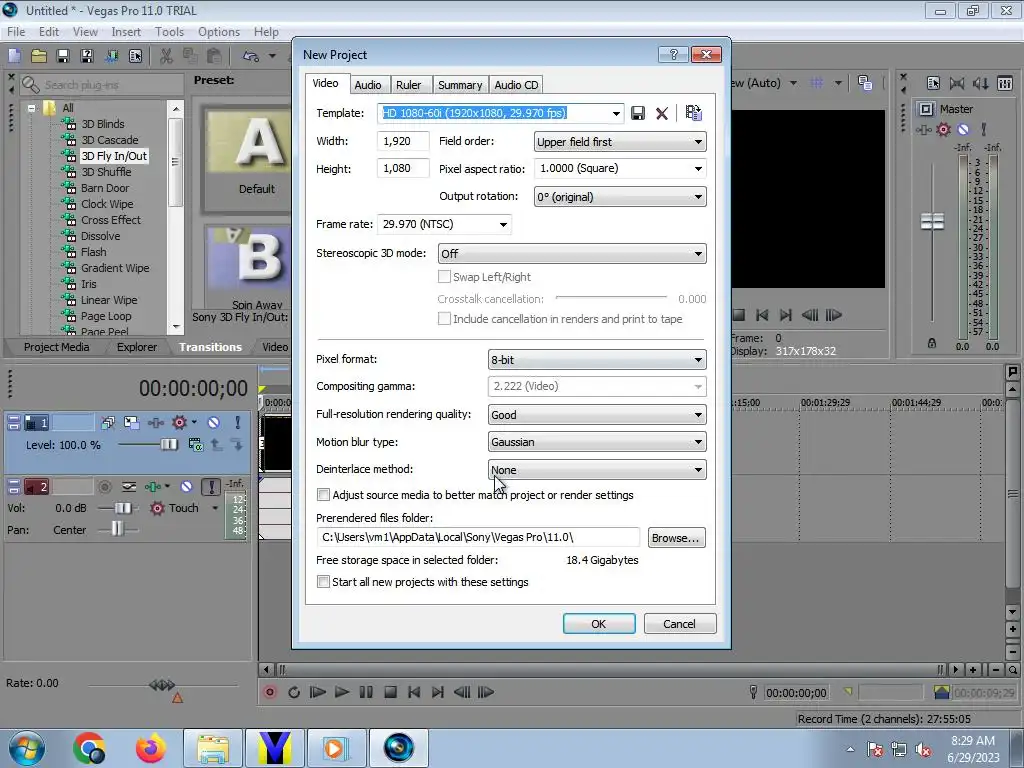Click the Save toolbar icon in Vegas Pro
The width and height of the screenshot is (1024, 768).
(63, 56)
